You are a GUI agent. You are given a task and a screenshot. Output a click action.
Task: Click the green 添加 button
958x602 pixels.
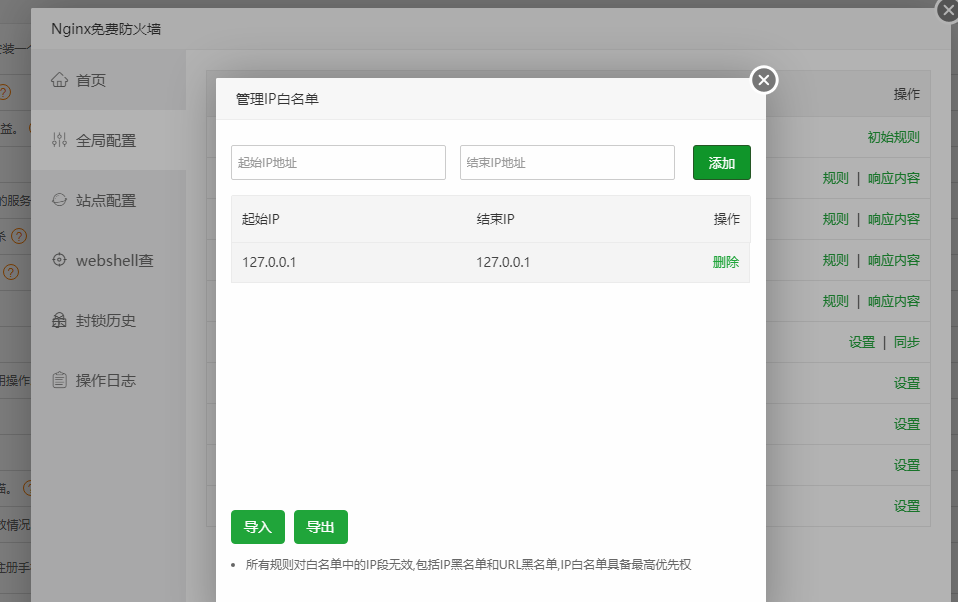(x=721, y=162)
